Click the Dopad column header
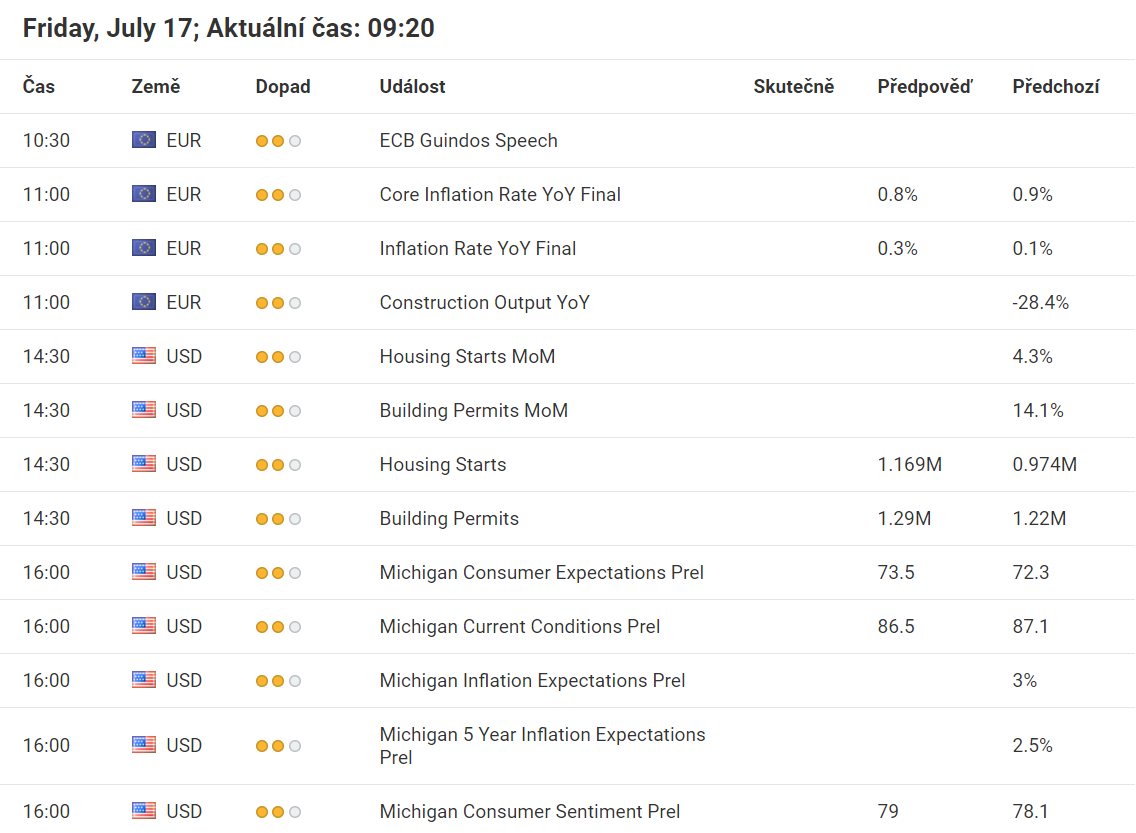This screenshot has height=833, width=1136. pyautogui.click(x=283, y=87)
